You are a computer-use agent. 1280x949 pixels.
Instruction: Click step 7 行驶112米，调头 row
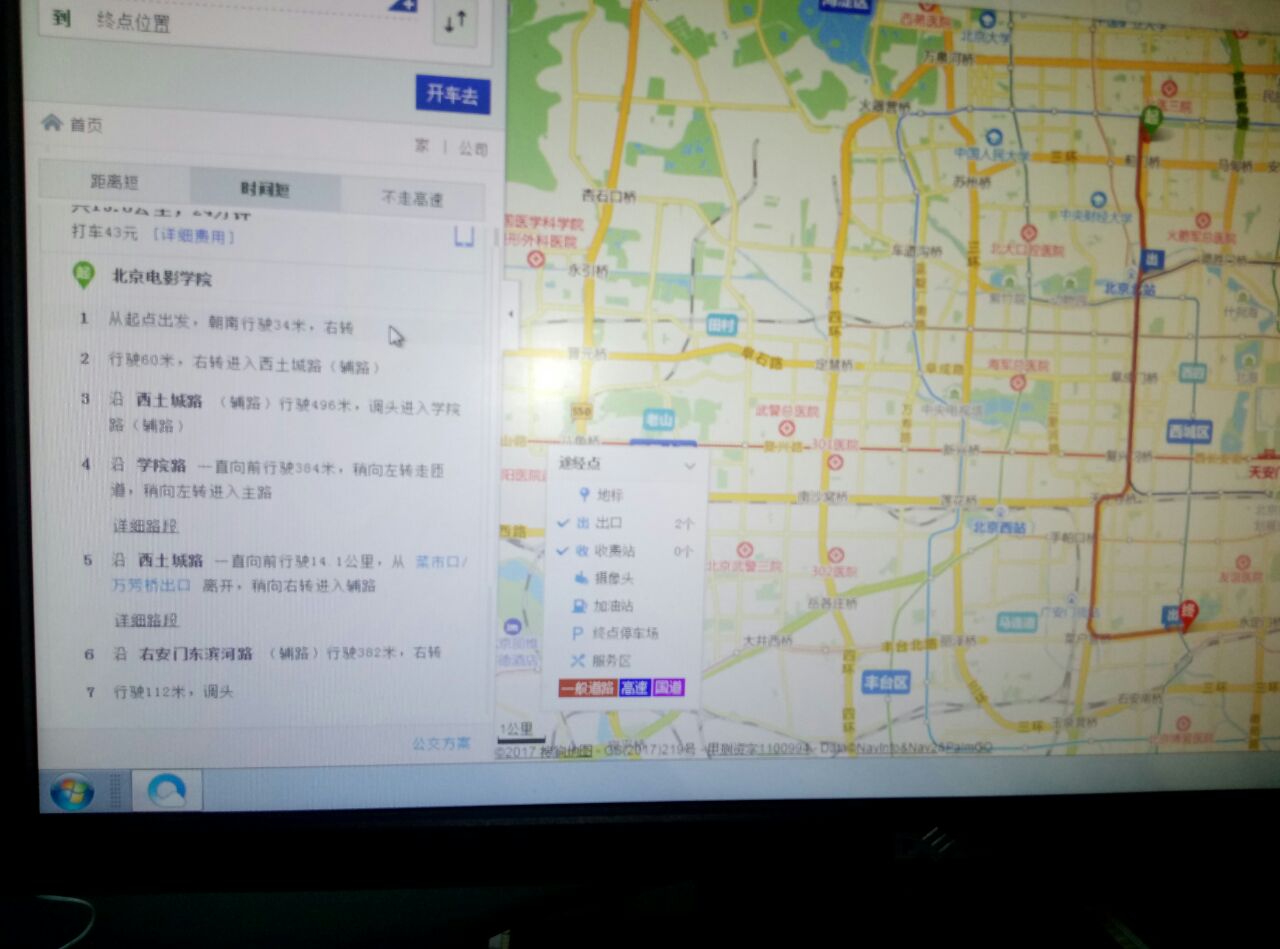(x=158, y=691)
